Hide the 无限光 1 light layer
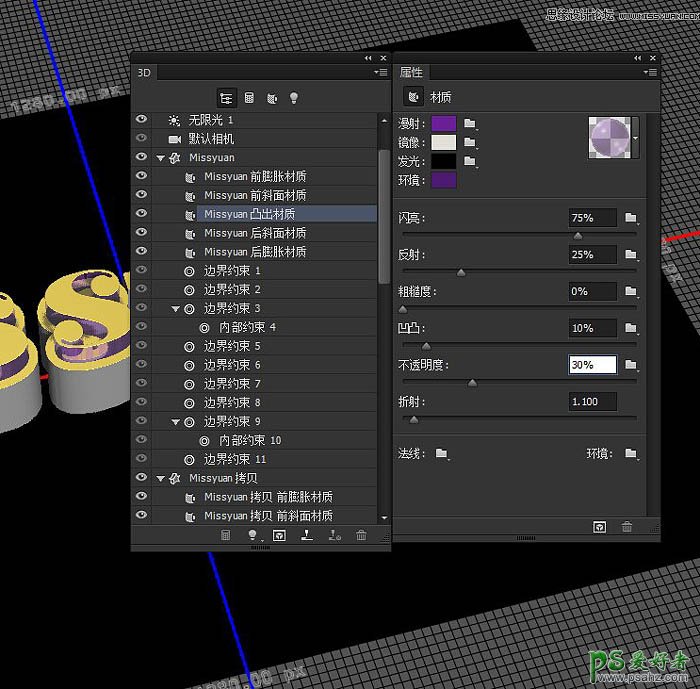Image resolution: width=700 pixels, height=689 pixels. coord(141,119)
